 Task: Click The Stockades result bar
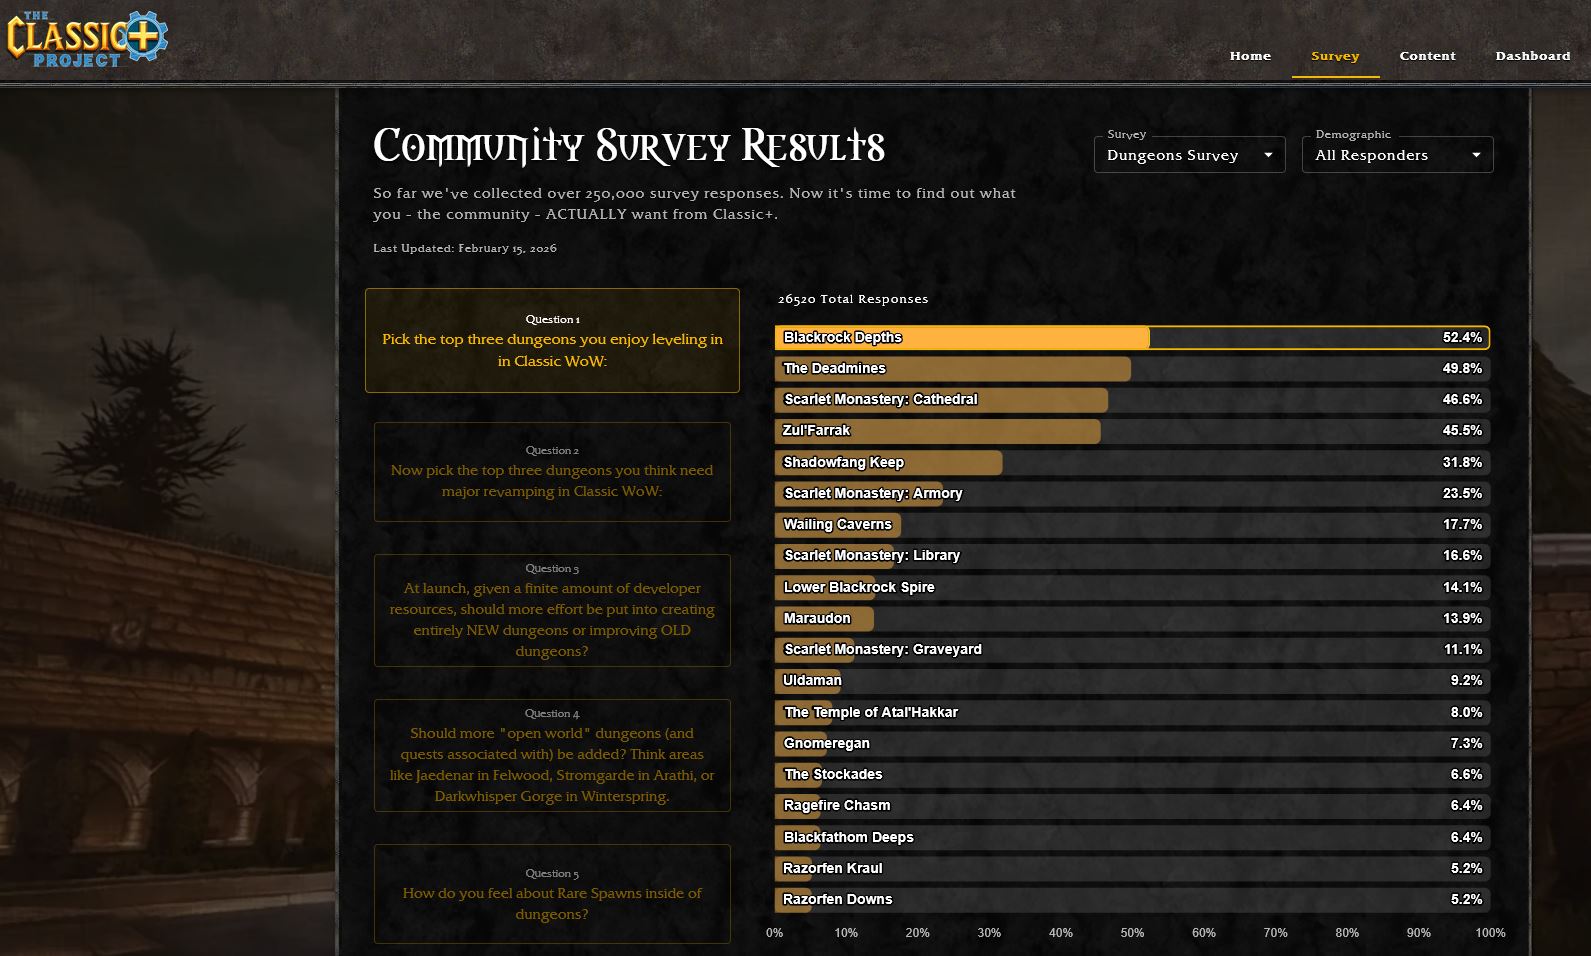[1132, 775]
